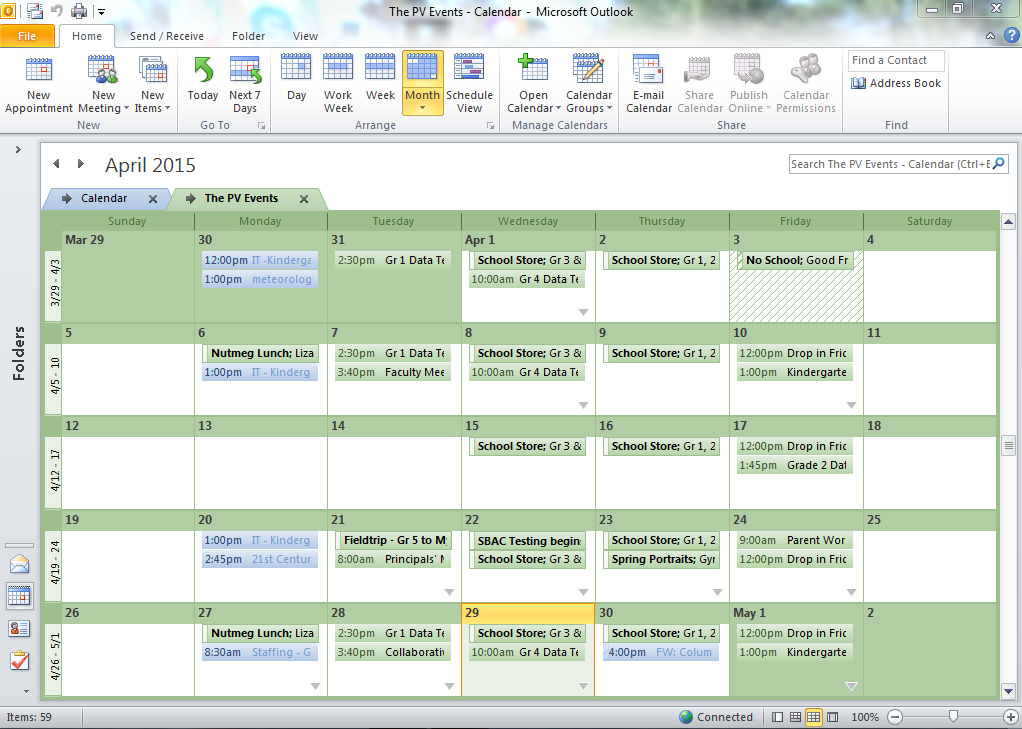Show the Next 7 Days
The image size is (1022, 729).
tap(245, 85)
